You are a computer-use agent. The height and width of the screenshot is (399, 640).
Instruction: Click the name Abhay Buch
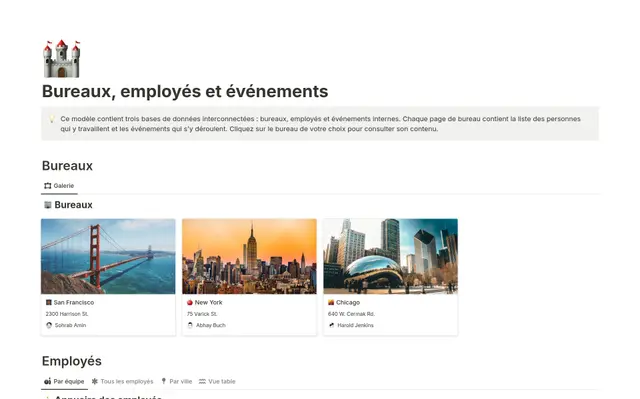(x=211, y=325)
